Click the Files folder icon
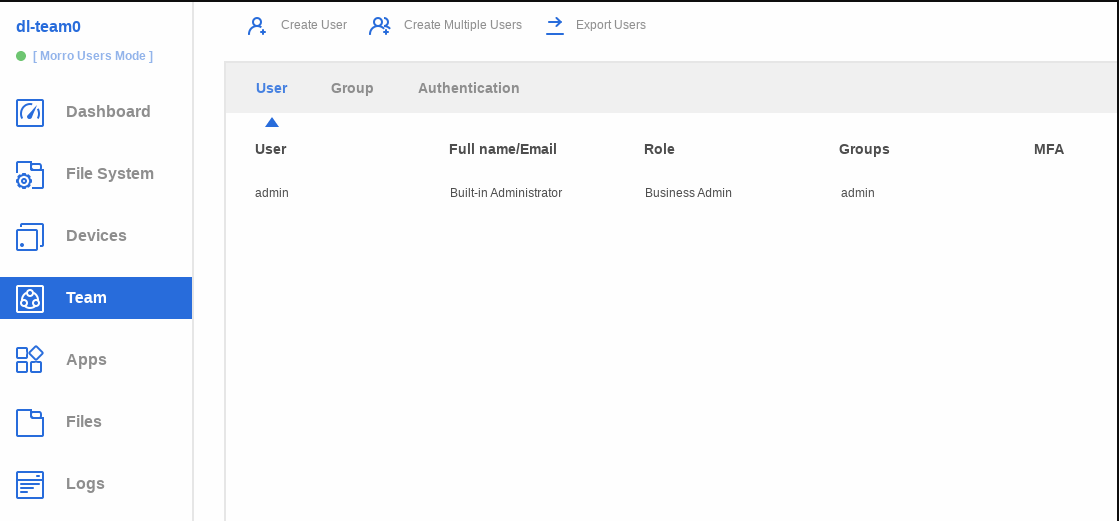1119x521 pixels. point(30,422)
